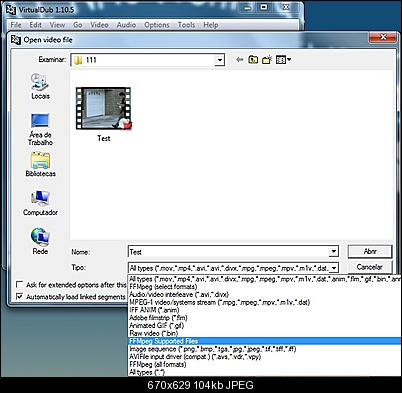This screenshot has height=393, width=402.
Task: Click the VirtualDub title bar app icon
Action: (x=11, y=10)
